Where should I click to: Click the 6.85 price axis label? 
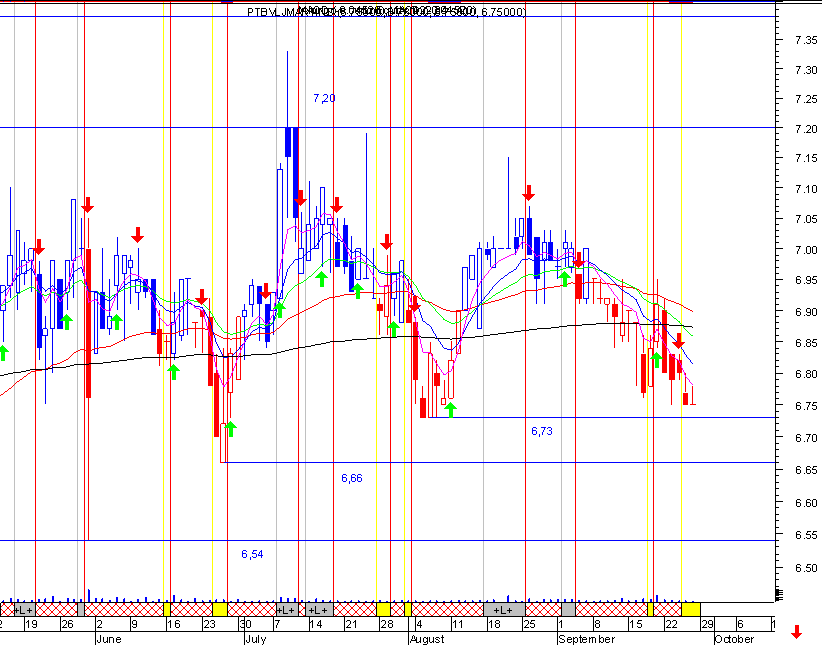pyautogui.click(x=806, y=343)
